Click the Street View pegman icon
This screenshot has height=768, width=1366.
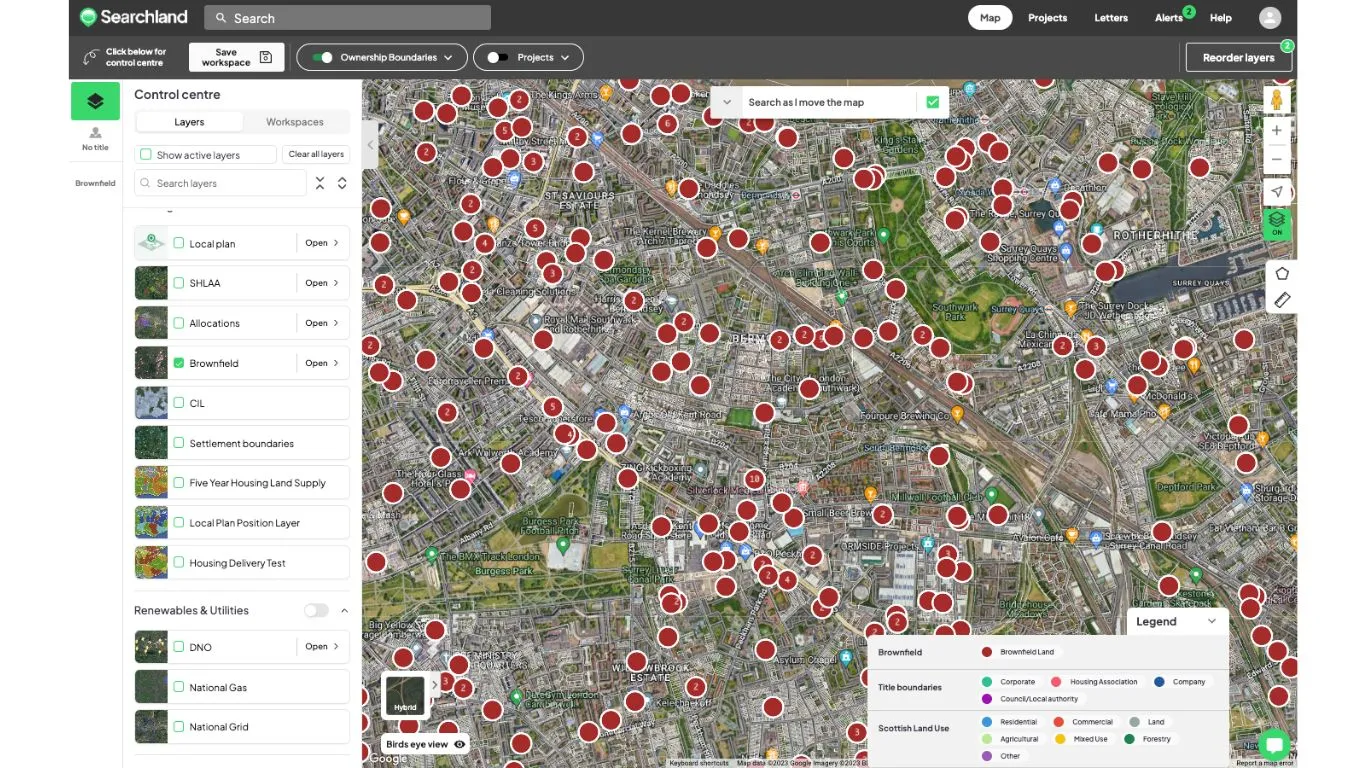[1276, 100]
